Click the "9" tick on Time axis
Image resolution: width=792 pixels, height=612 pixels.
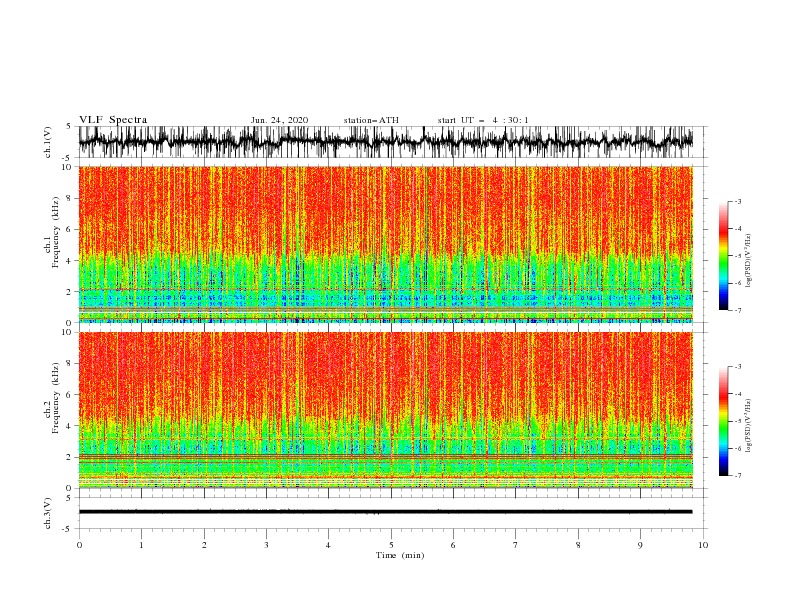point(640,545)
